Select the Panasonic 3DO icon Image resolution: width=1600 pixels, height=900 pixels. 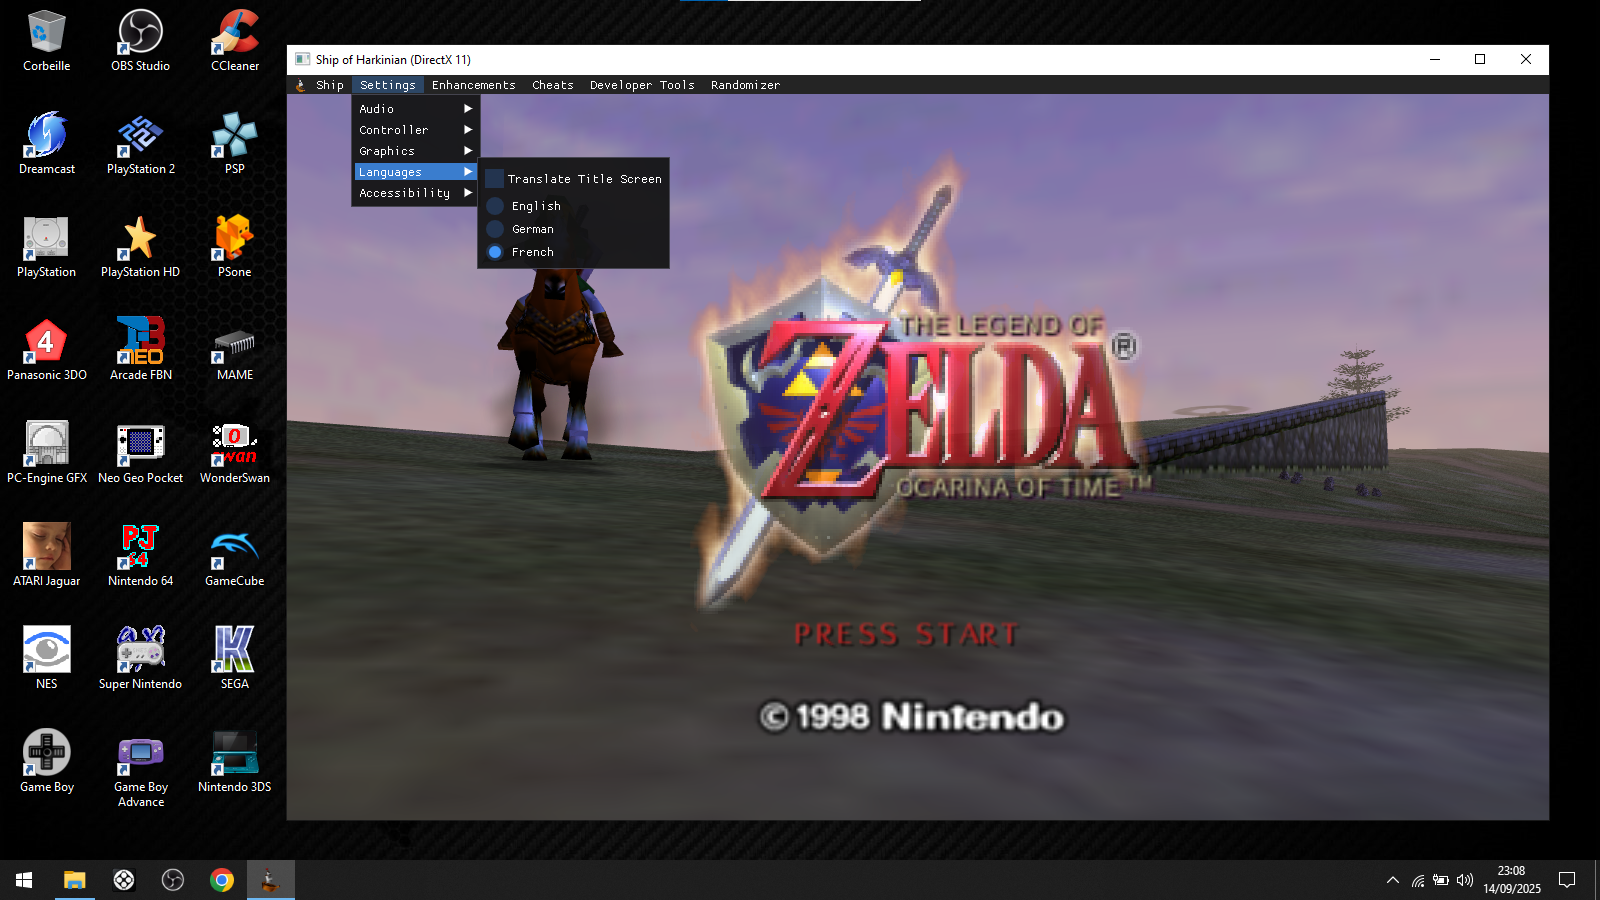tap(46, 350)
